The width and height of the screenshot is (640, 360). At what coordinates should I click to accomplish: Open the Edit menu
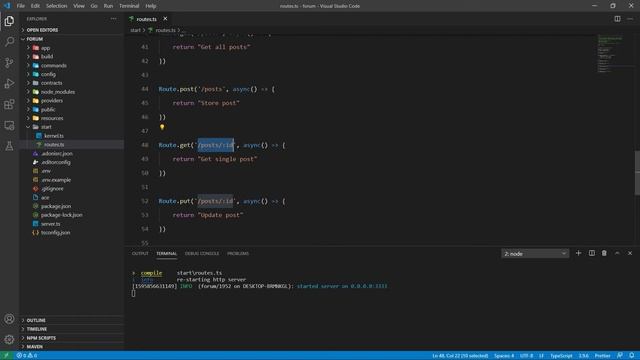tap(35, 6)
